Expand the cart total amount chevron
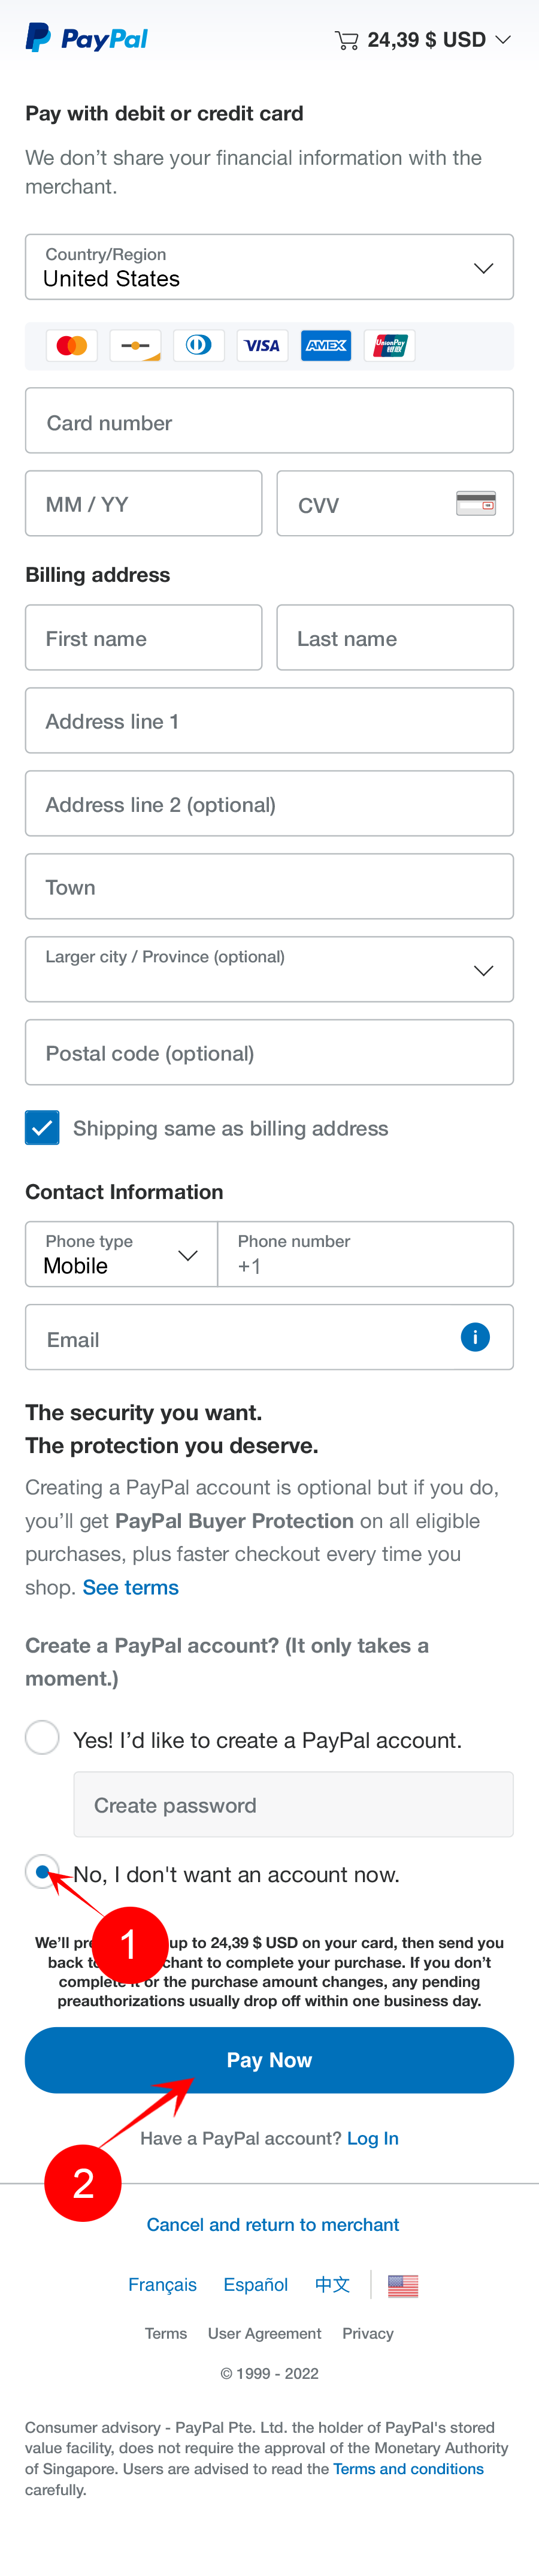This screenshot has width=539, height=2576. click(x=503, y=40)
